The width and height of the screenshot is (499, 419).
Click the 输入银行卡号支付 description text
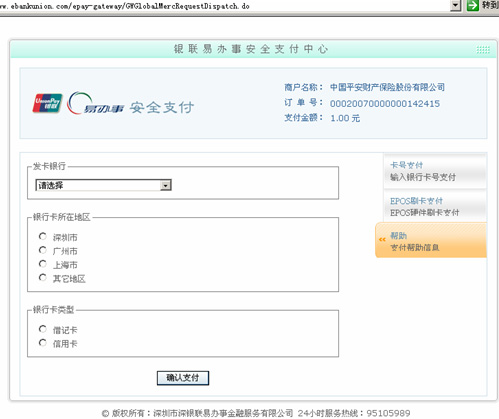(x=423, y=177)
